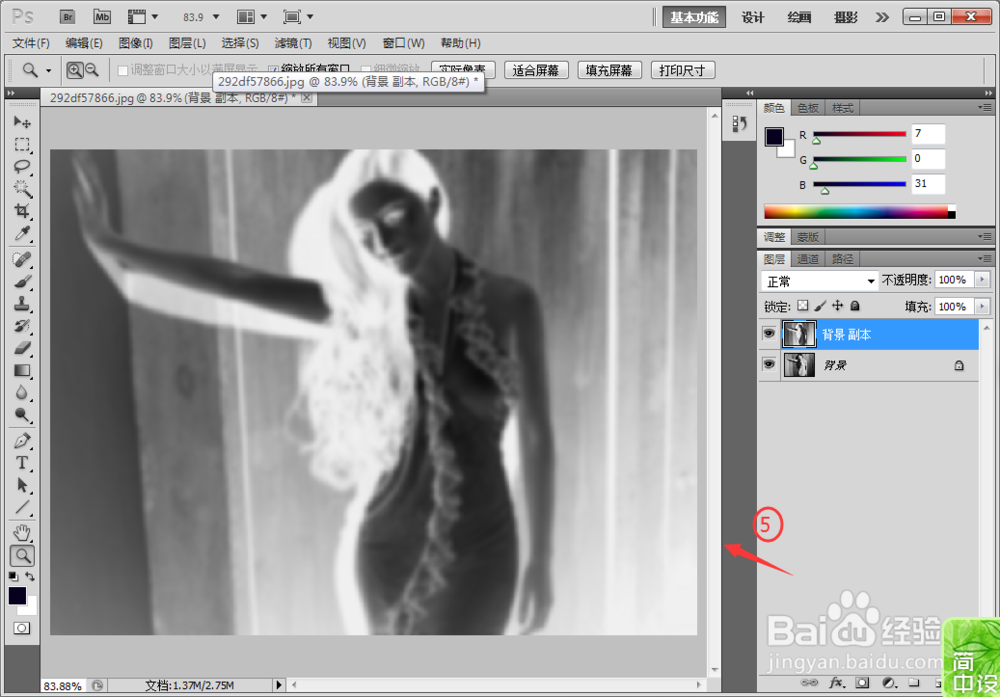The image size is (1000, 697).
Task: Open zoom level 83.9 dropdown
Action: click(x=216, y=17)
